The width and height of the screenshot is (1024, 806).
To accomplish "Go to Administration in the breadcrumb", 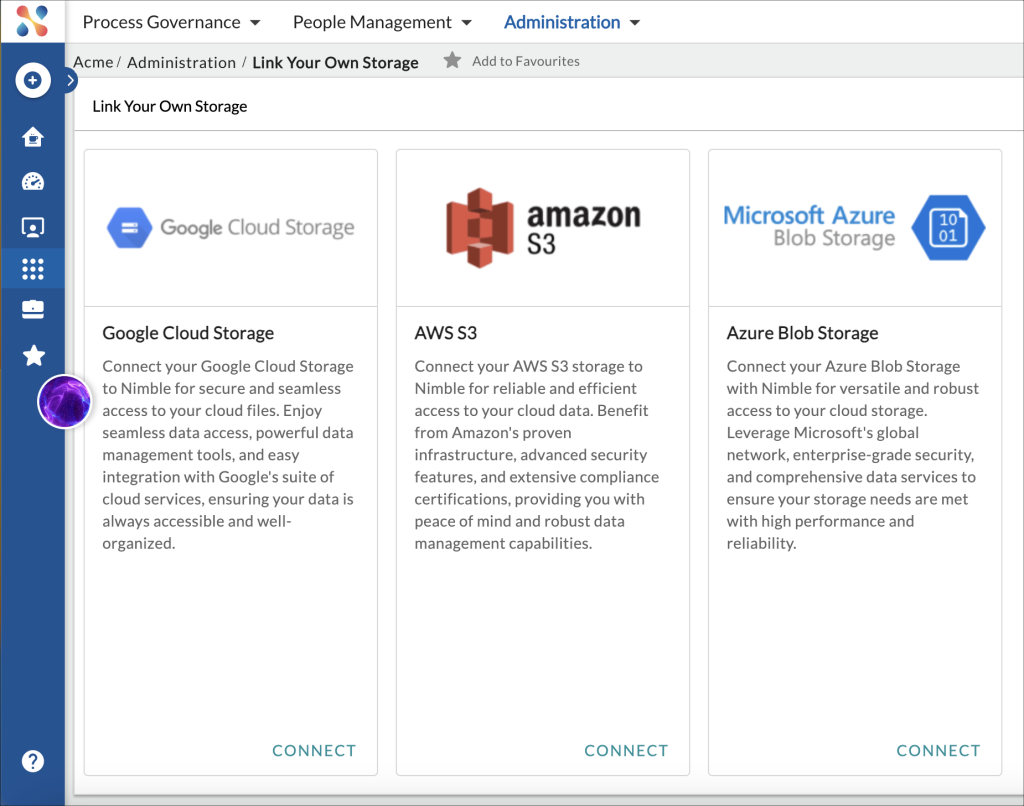I will click(181, 62).
